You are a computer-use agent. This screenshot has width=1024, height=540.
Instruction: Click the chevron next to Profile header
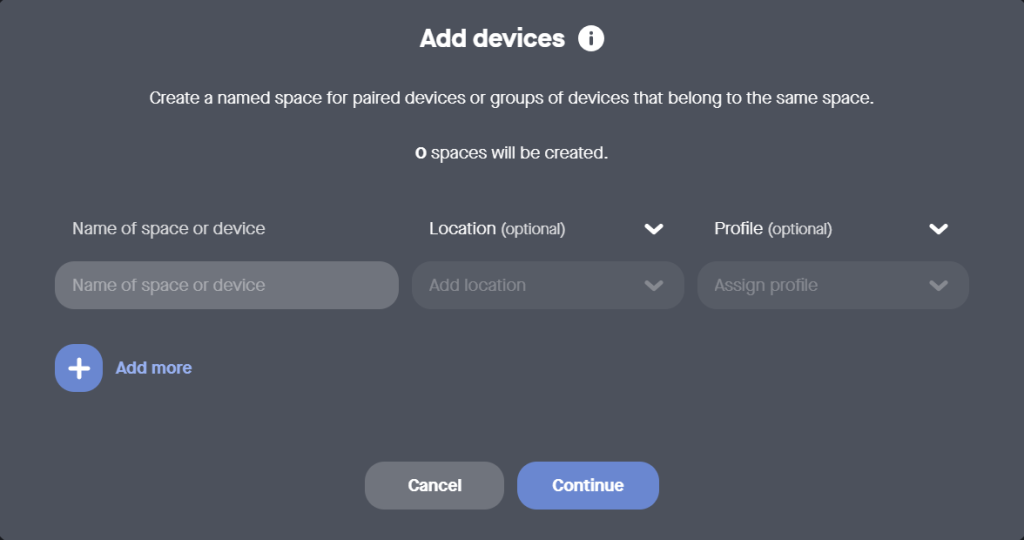pos(938,229)
